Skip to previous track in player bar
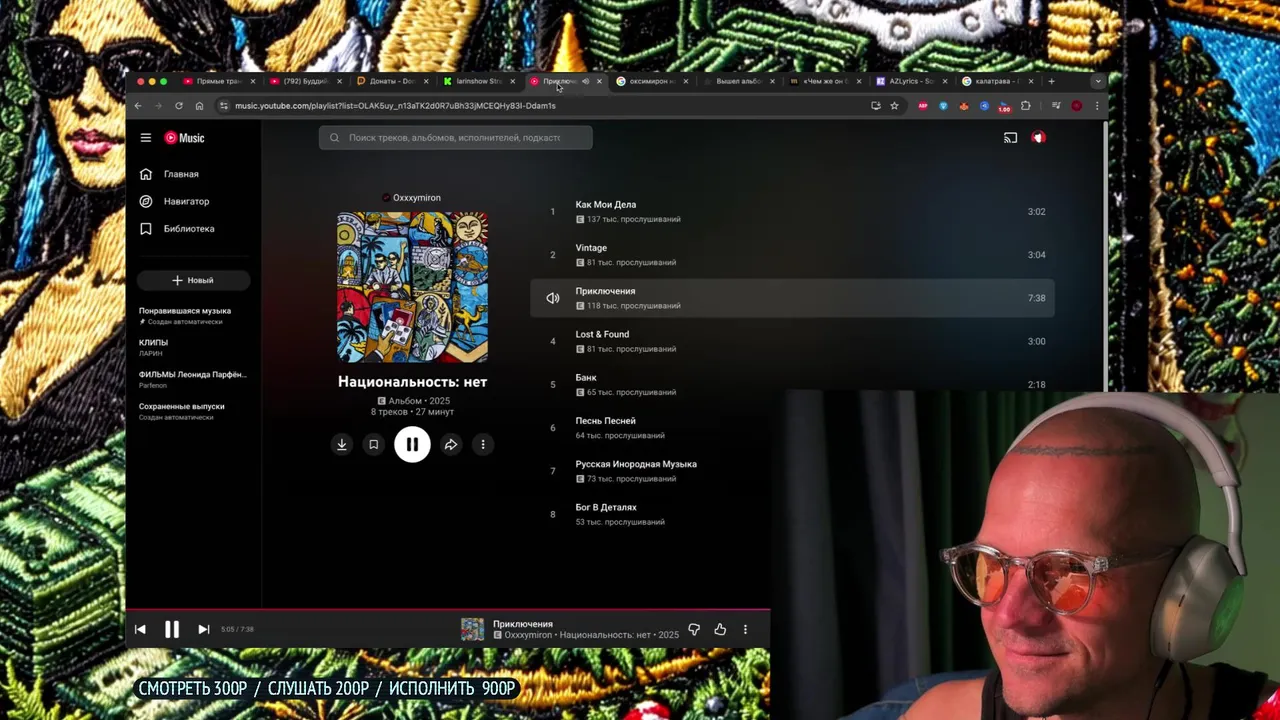 click(140, 629)
